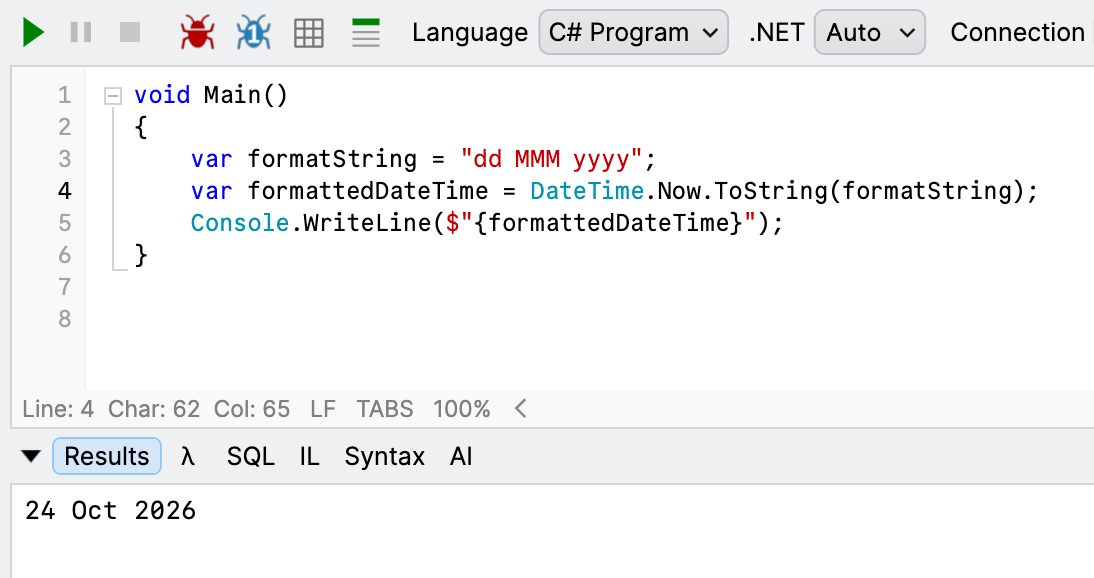
Task: Open the Language C# Program dropdown
Action: [x=634, y=32]
